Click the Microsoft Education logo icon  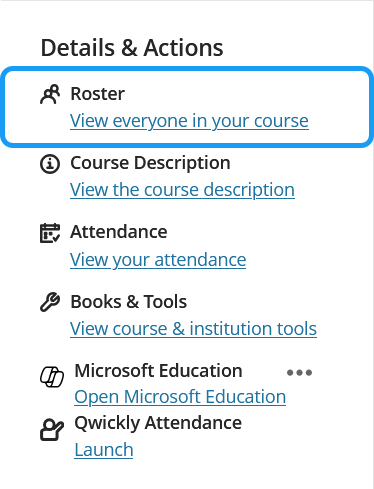(x=52, y=377)
